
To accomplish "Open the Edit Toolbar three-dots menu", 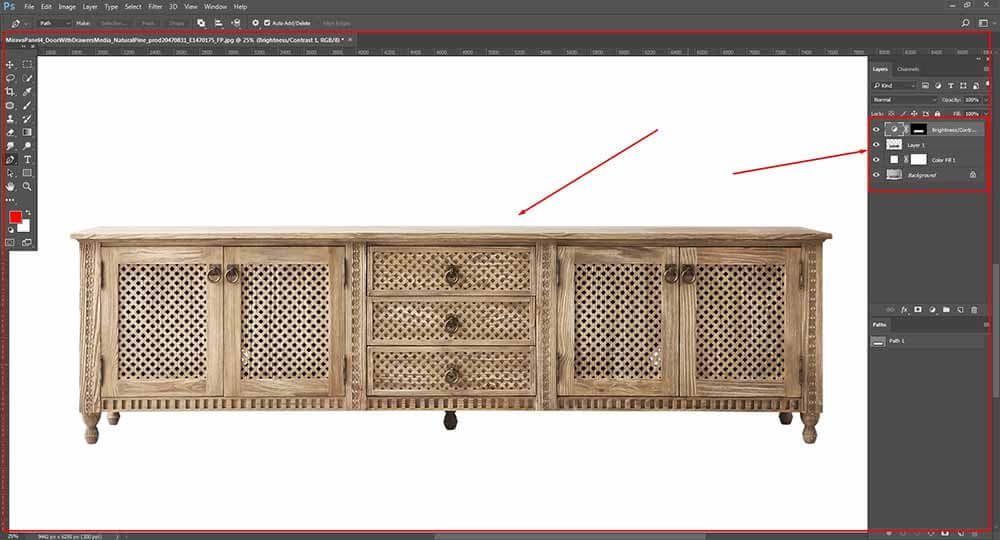I will (x=10, y=200).
